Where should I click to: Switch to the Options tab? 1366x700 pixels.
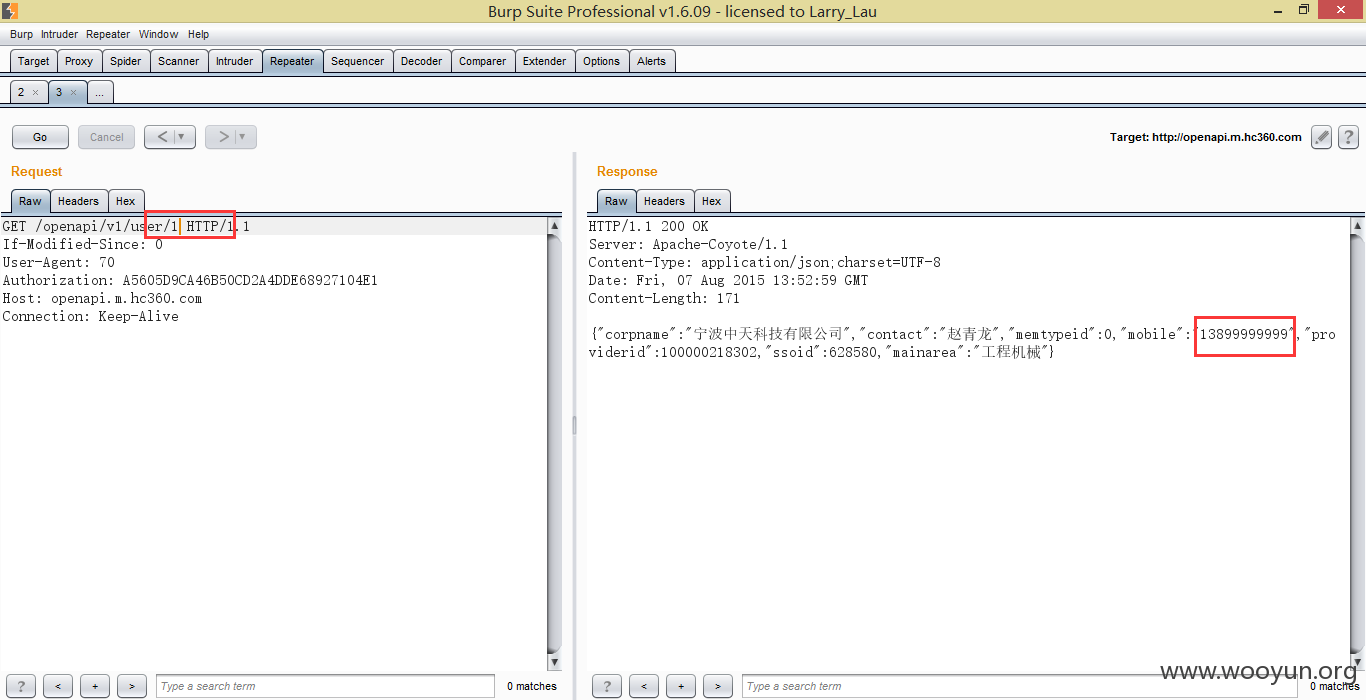pyautogui.click(x=601, y=61)
